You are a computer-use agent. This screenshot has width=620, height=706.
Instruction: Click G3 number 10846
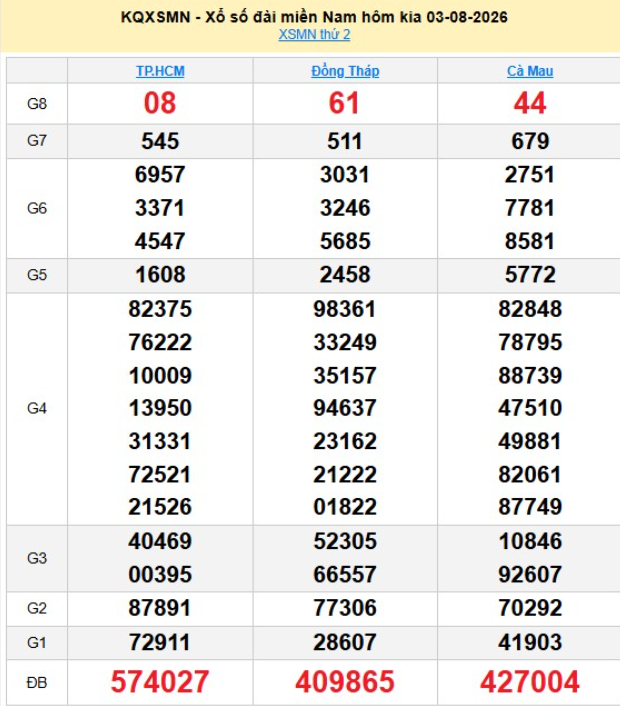pyautogui.click(x=530, y=541)
